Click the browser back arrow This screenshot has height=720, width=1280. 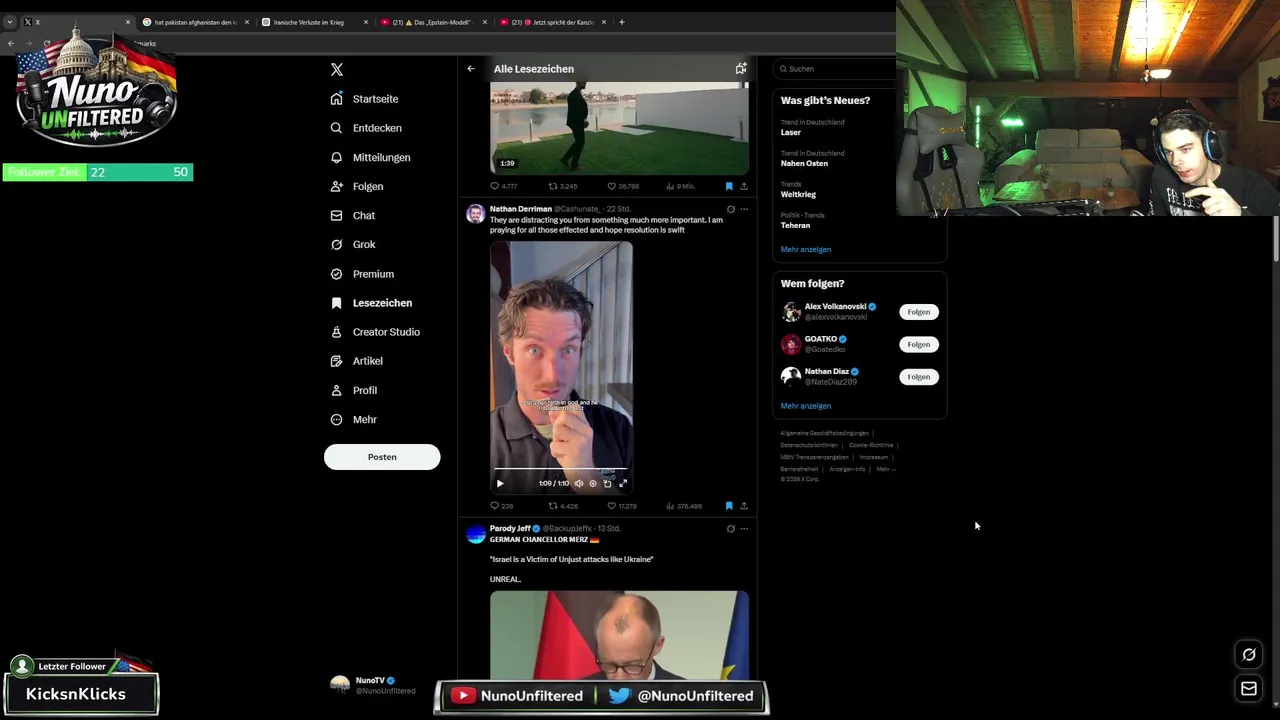11,43
